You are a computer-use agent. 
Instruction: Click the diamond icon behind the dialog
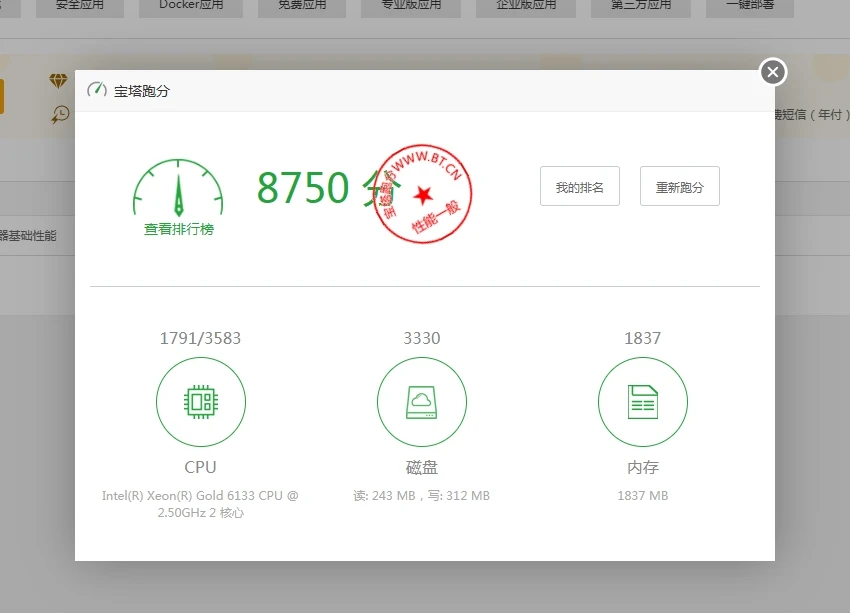point(58,81)
